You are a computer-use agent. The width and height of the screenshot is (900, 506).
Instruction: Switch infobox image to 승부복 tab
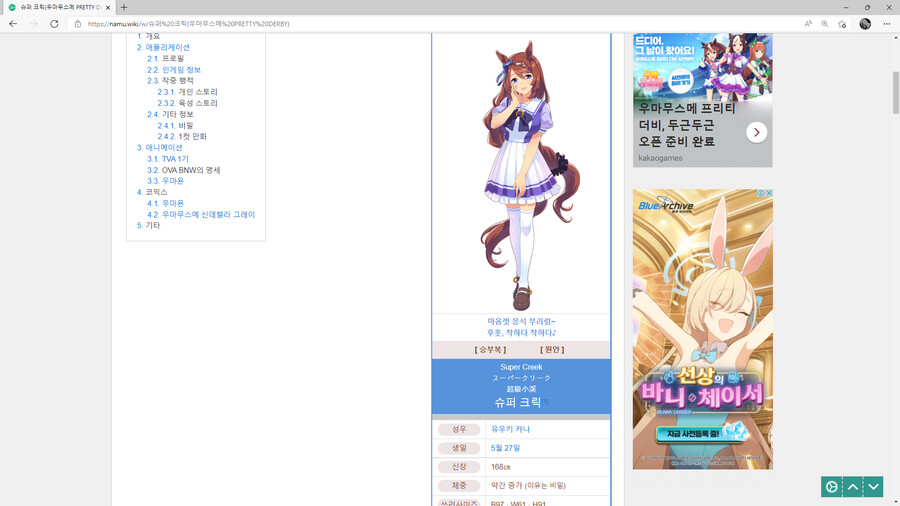490,349
